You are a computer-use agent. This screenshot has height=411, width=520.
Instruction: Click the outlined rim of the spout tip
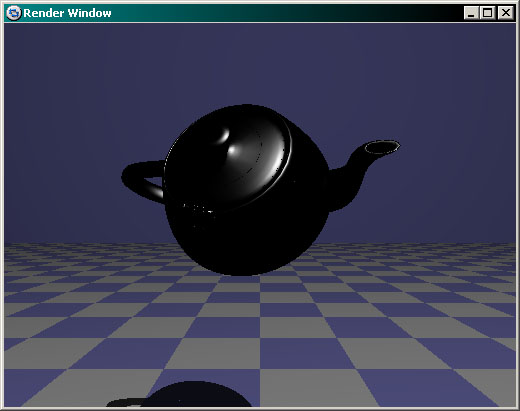(x=382, y=147)
